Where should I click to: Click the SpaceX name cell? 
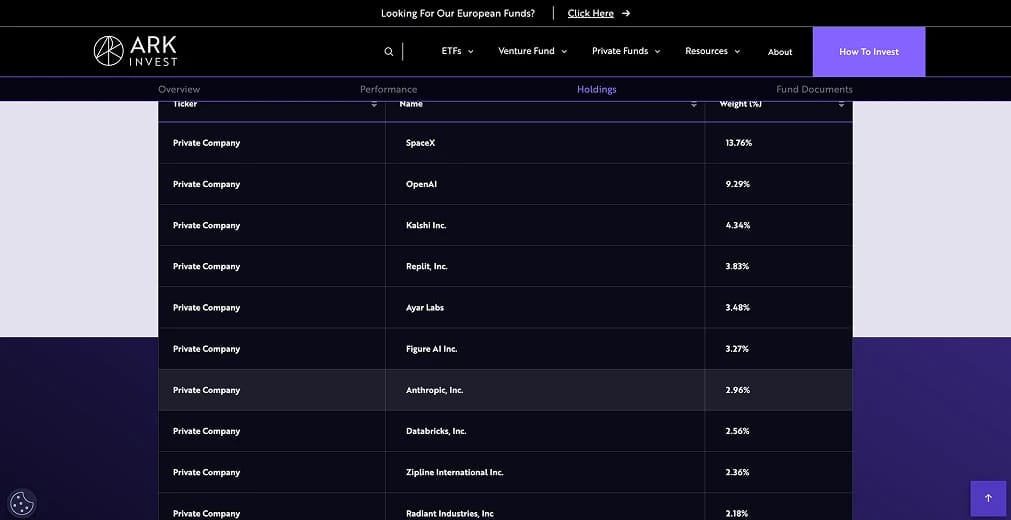tap(420, 143)
